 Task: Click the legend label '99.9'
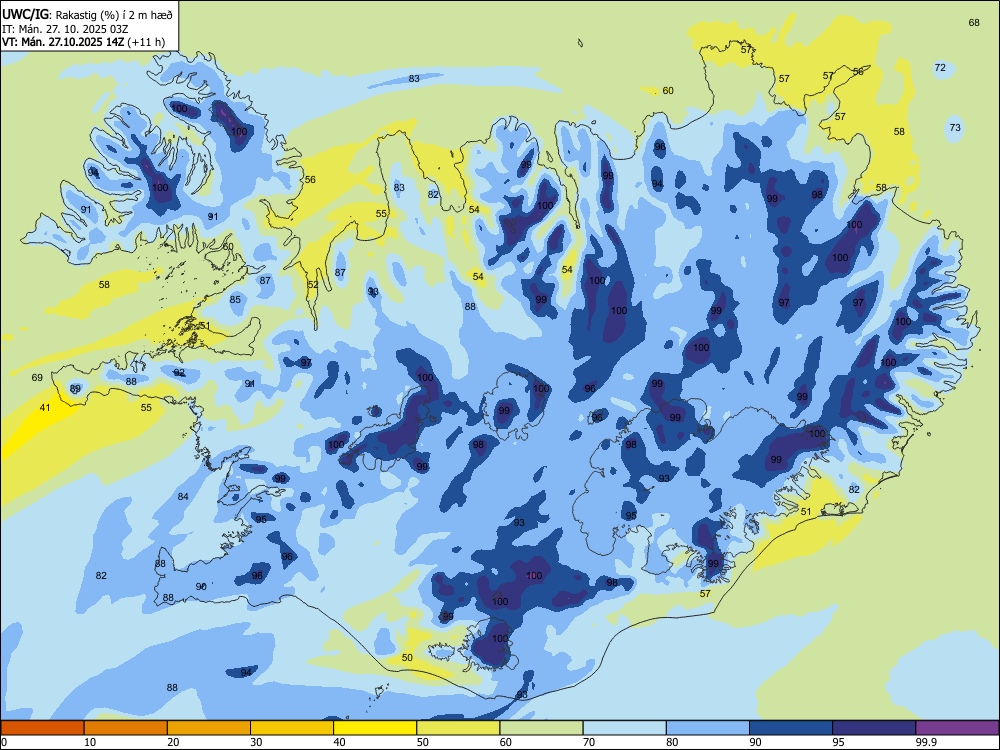926,742
